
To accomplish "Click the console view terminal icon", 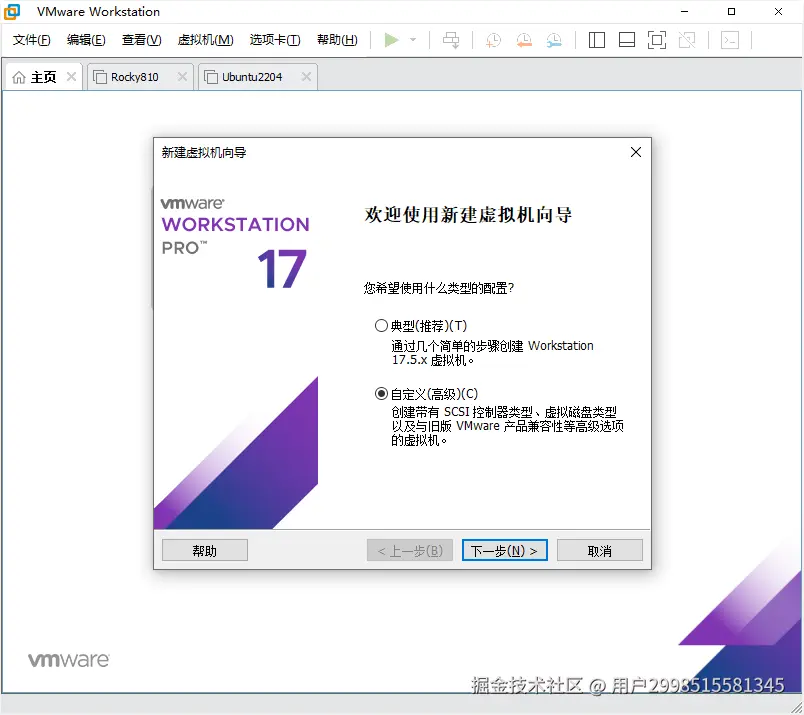I will coord(730,40).
